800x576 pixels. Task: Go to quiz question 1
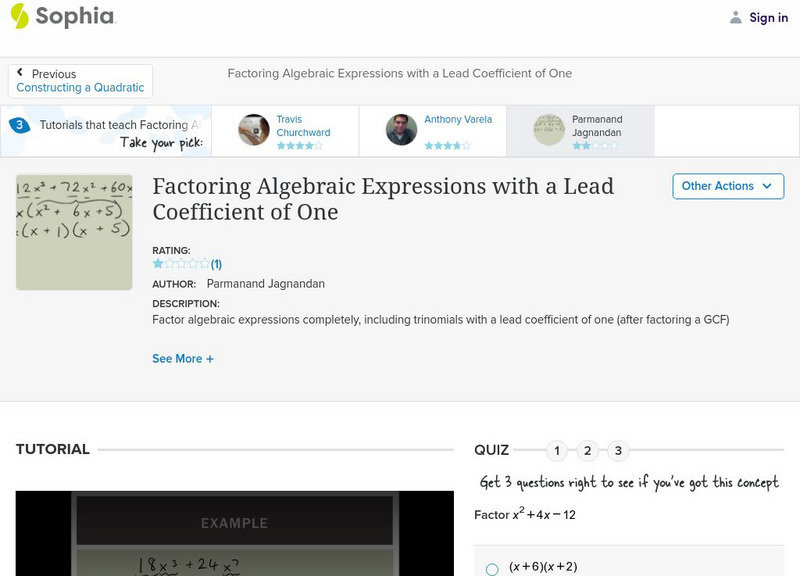coord(557,450)
